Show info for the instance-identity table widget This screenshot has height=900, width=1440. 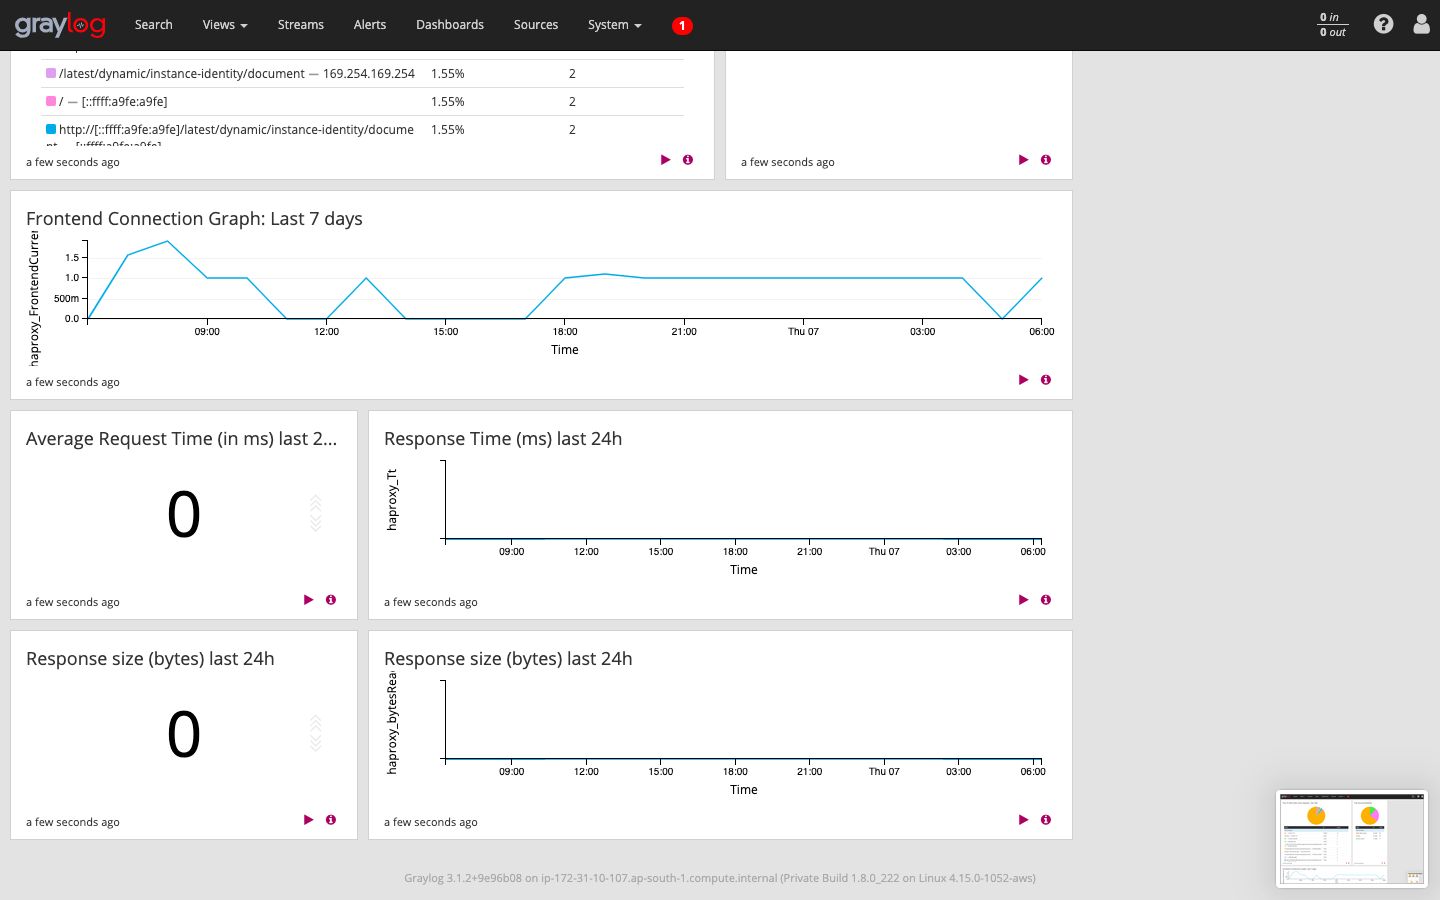click(688, 160)
